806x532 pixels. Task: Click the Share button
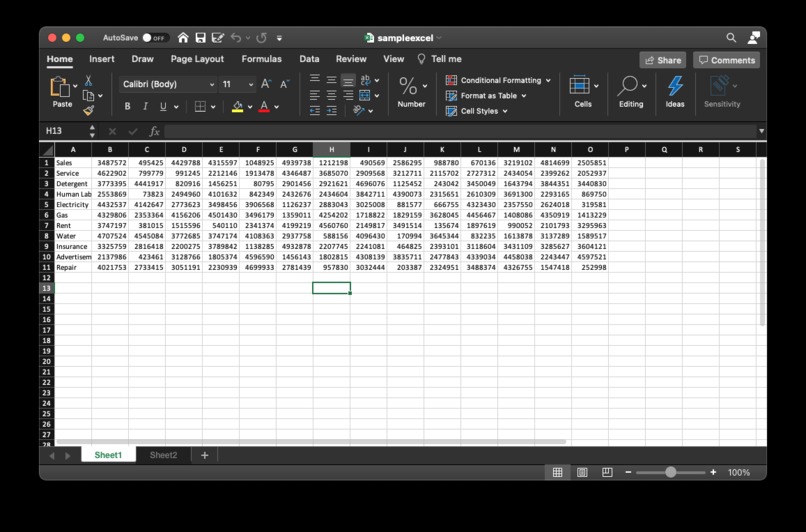point(663,60)
